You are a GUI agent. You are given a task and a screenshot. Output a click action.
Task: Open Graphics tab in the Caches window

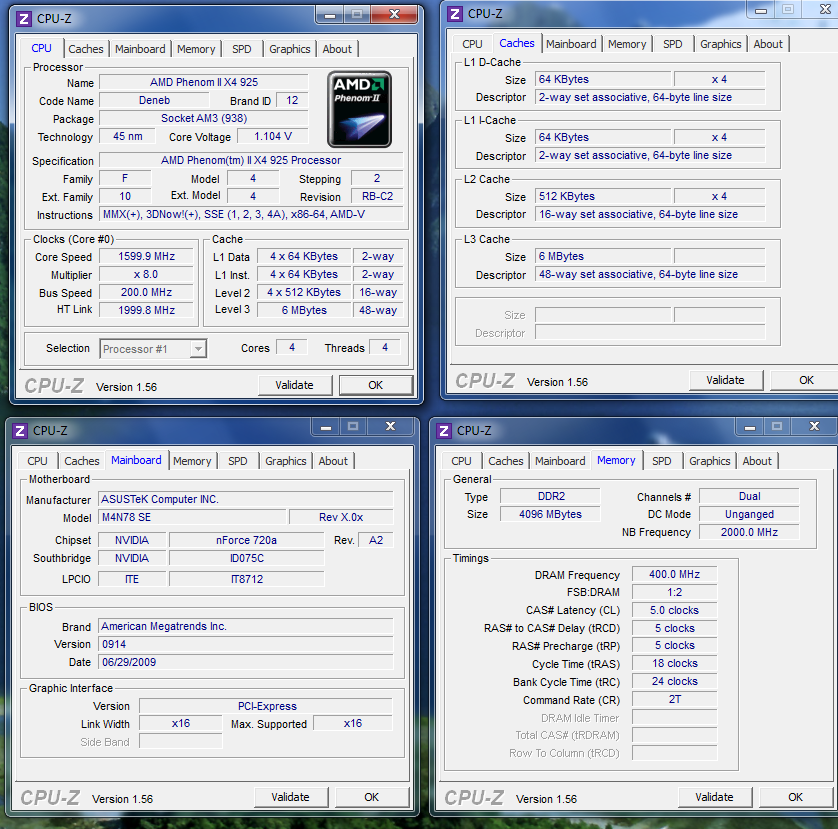[x=721, y=44]
